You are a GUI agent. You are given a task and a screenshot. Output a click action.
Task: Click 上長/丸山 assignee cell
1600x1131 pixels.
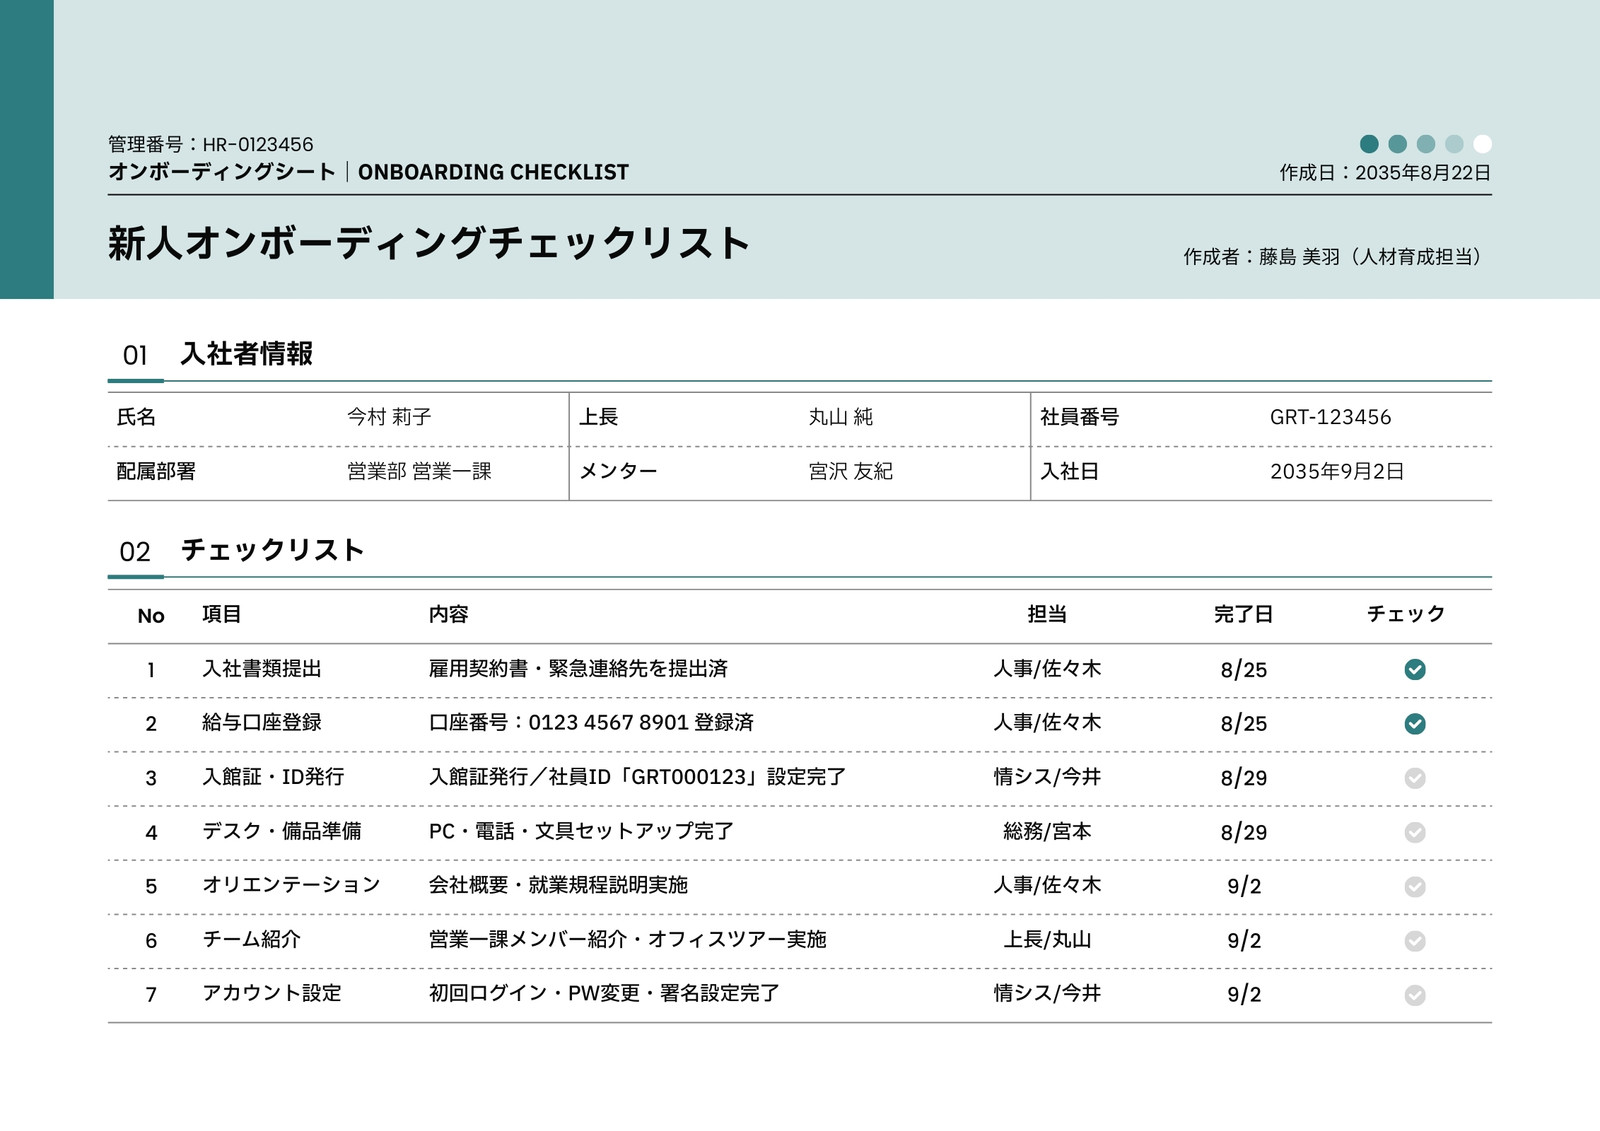point(1047,939)
